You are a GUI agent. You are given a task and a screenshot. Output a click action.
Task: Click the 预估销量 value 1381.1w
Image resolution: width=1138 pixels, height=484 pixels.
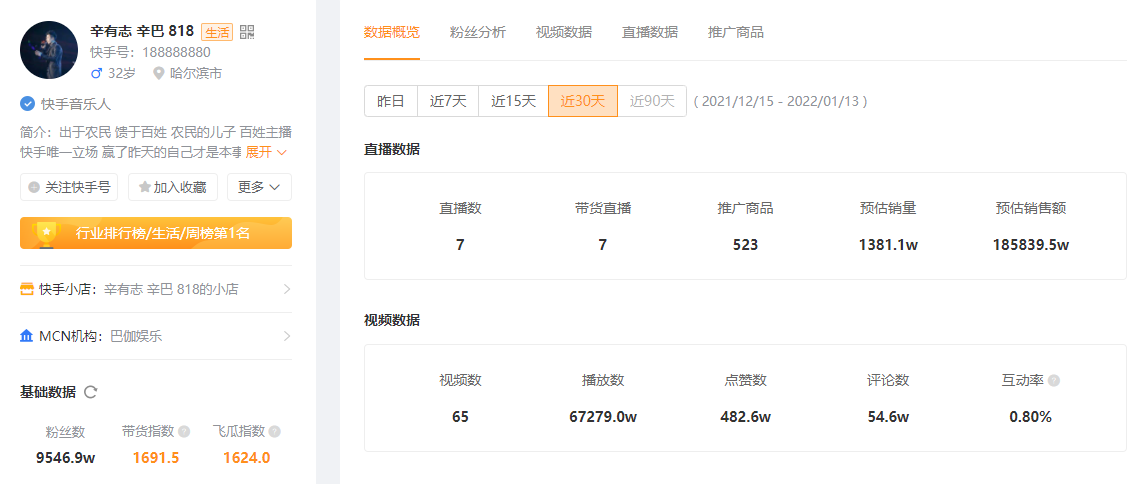click(888, 245)
